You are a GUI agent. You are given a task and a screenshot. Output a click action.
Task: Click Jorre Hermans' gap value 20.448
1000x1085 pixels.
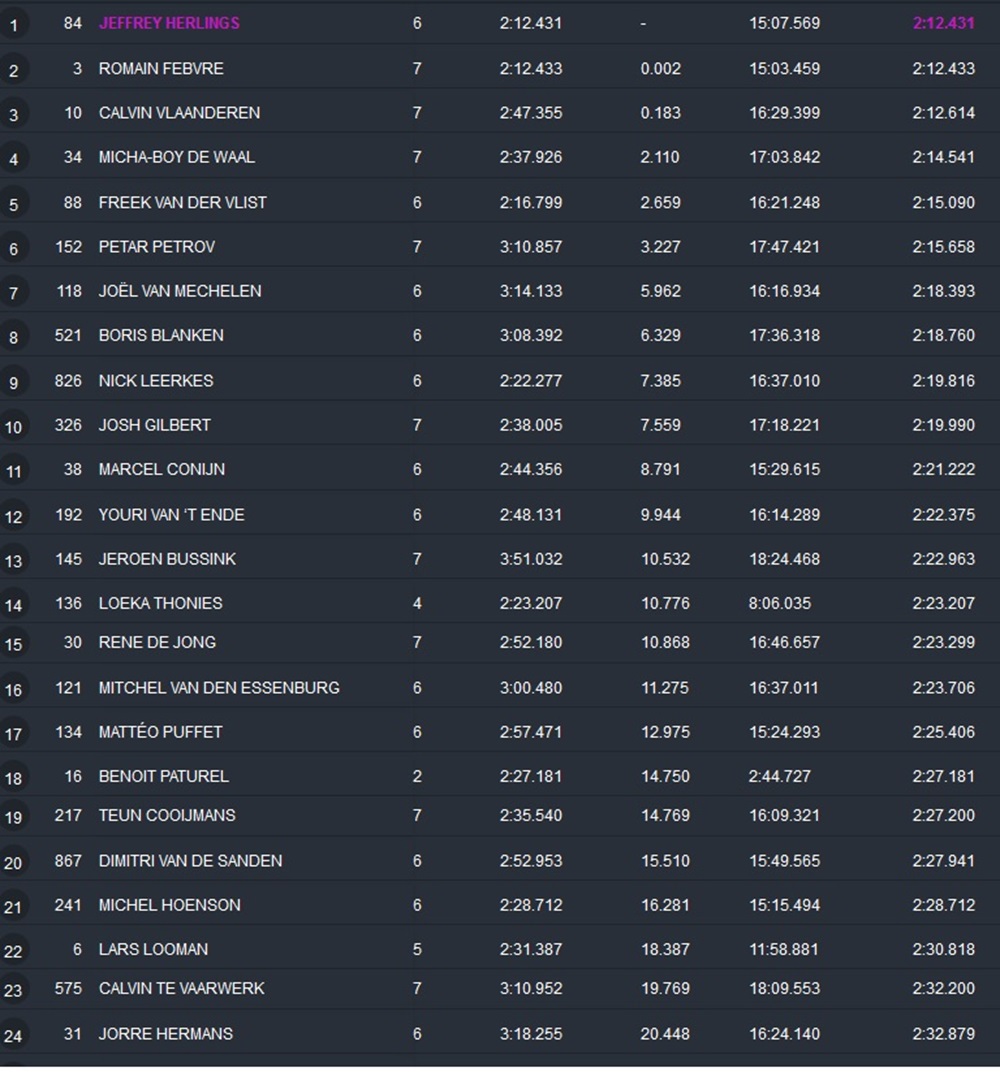pos(665,1034)
